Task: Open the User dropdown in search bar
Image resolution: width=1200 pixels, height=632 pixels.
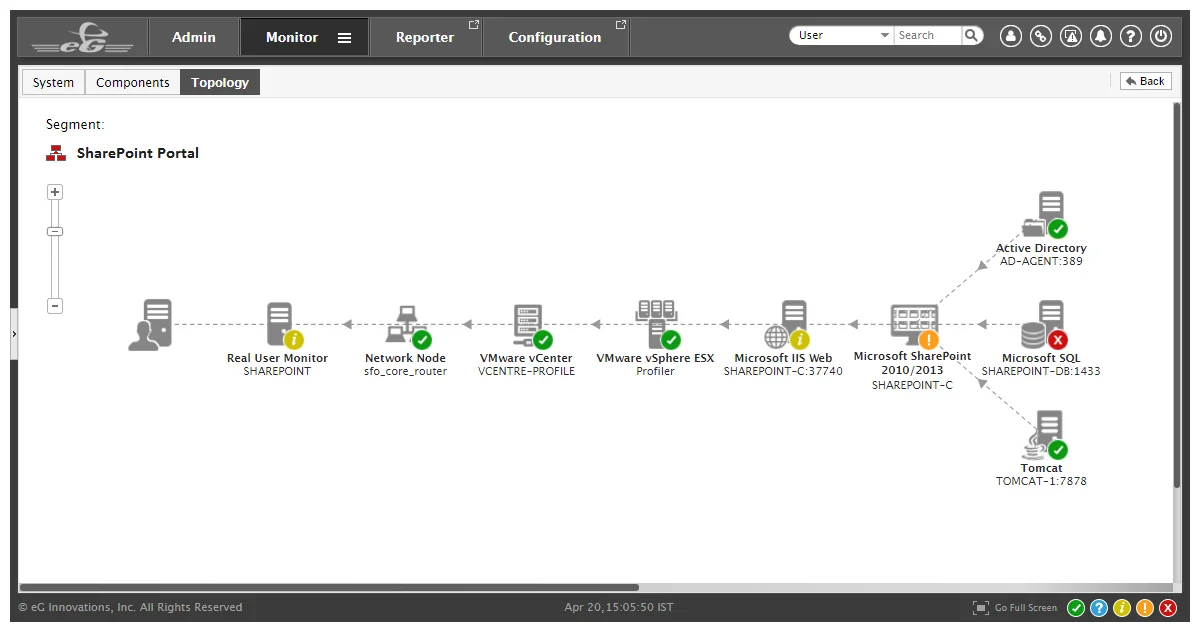Action: pos(841,35)
